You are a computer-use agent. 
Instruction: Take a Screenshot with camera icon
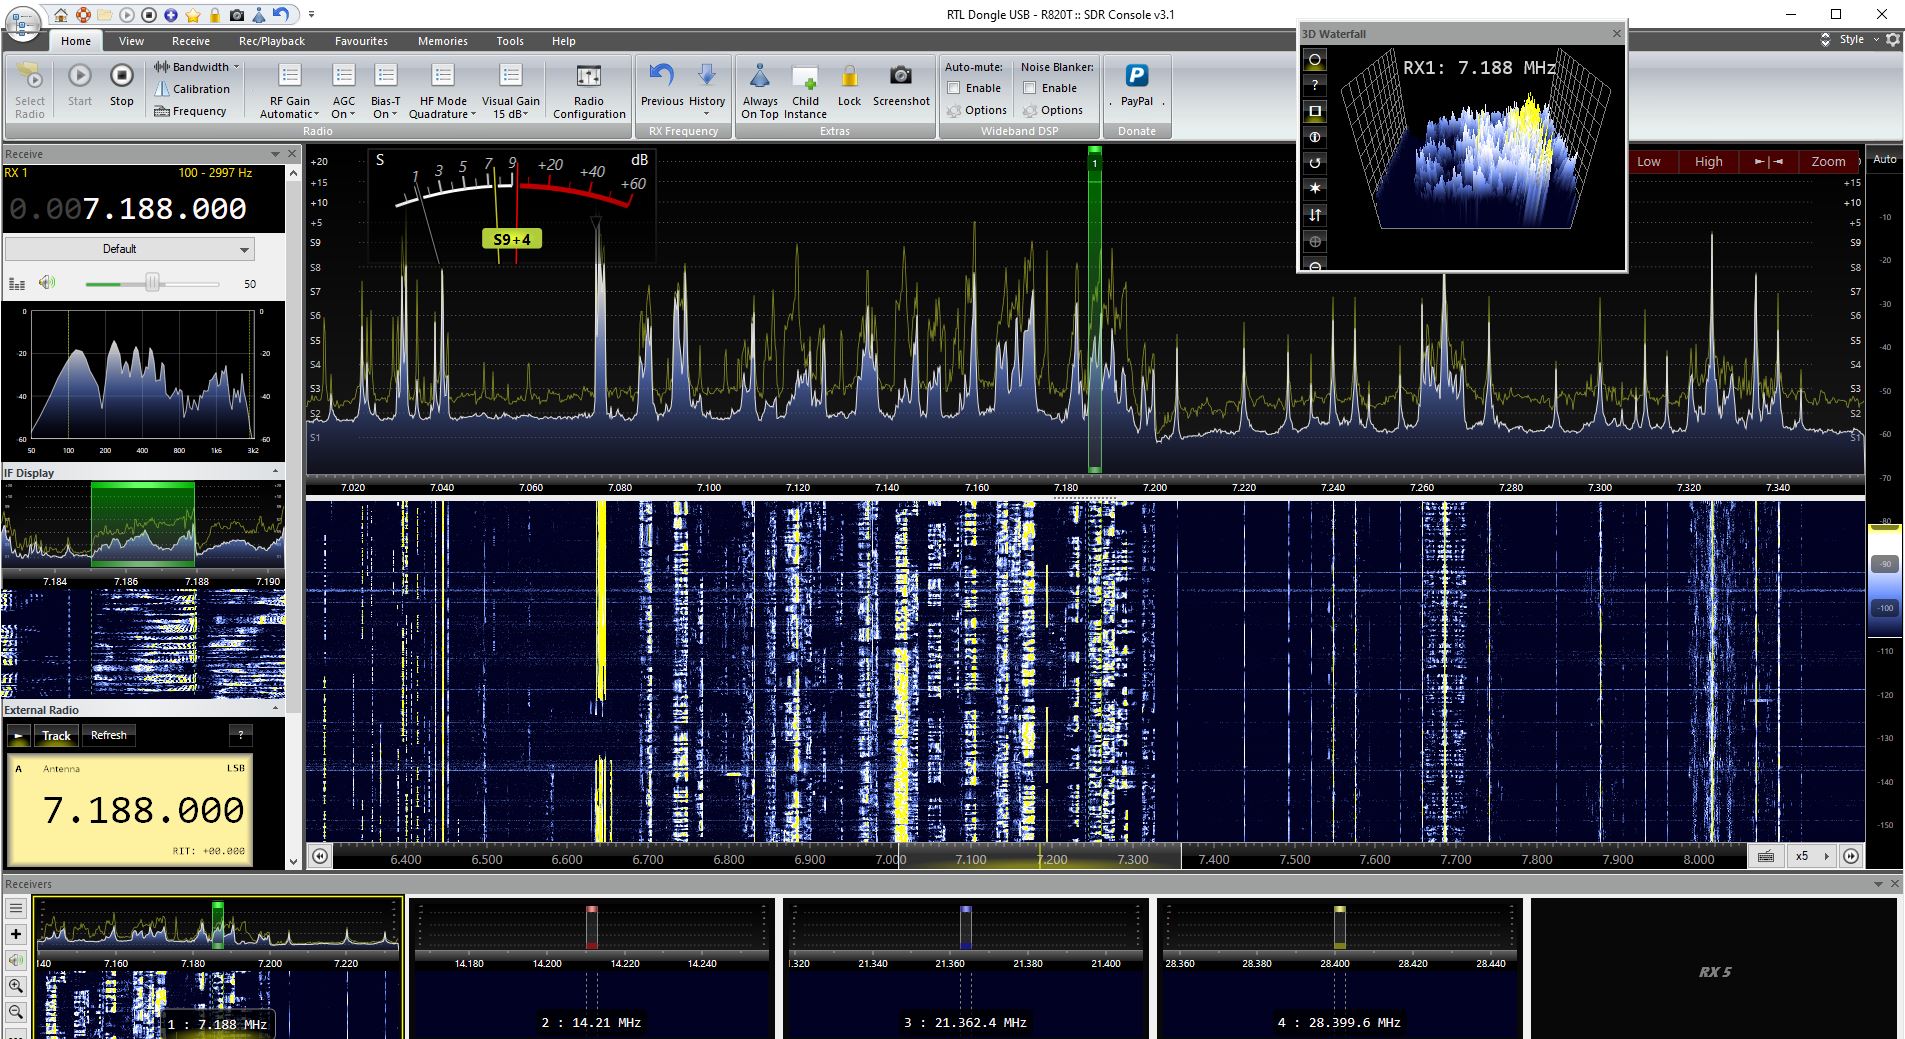900,77
